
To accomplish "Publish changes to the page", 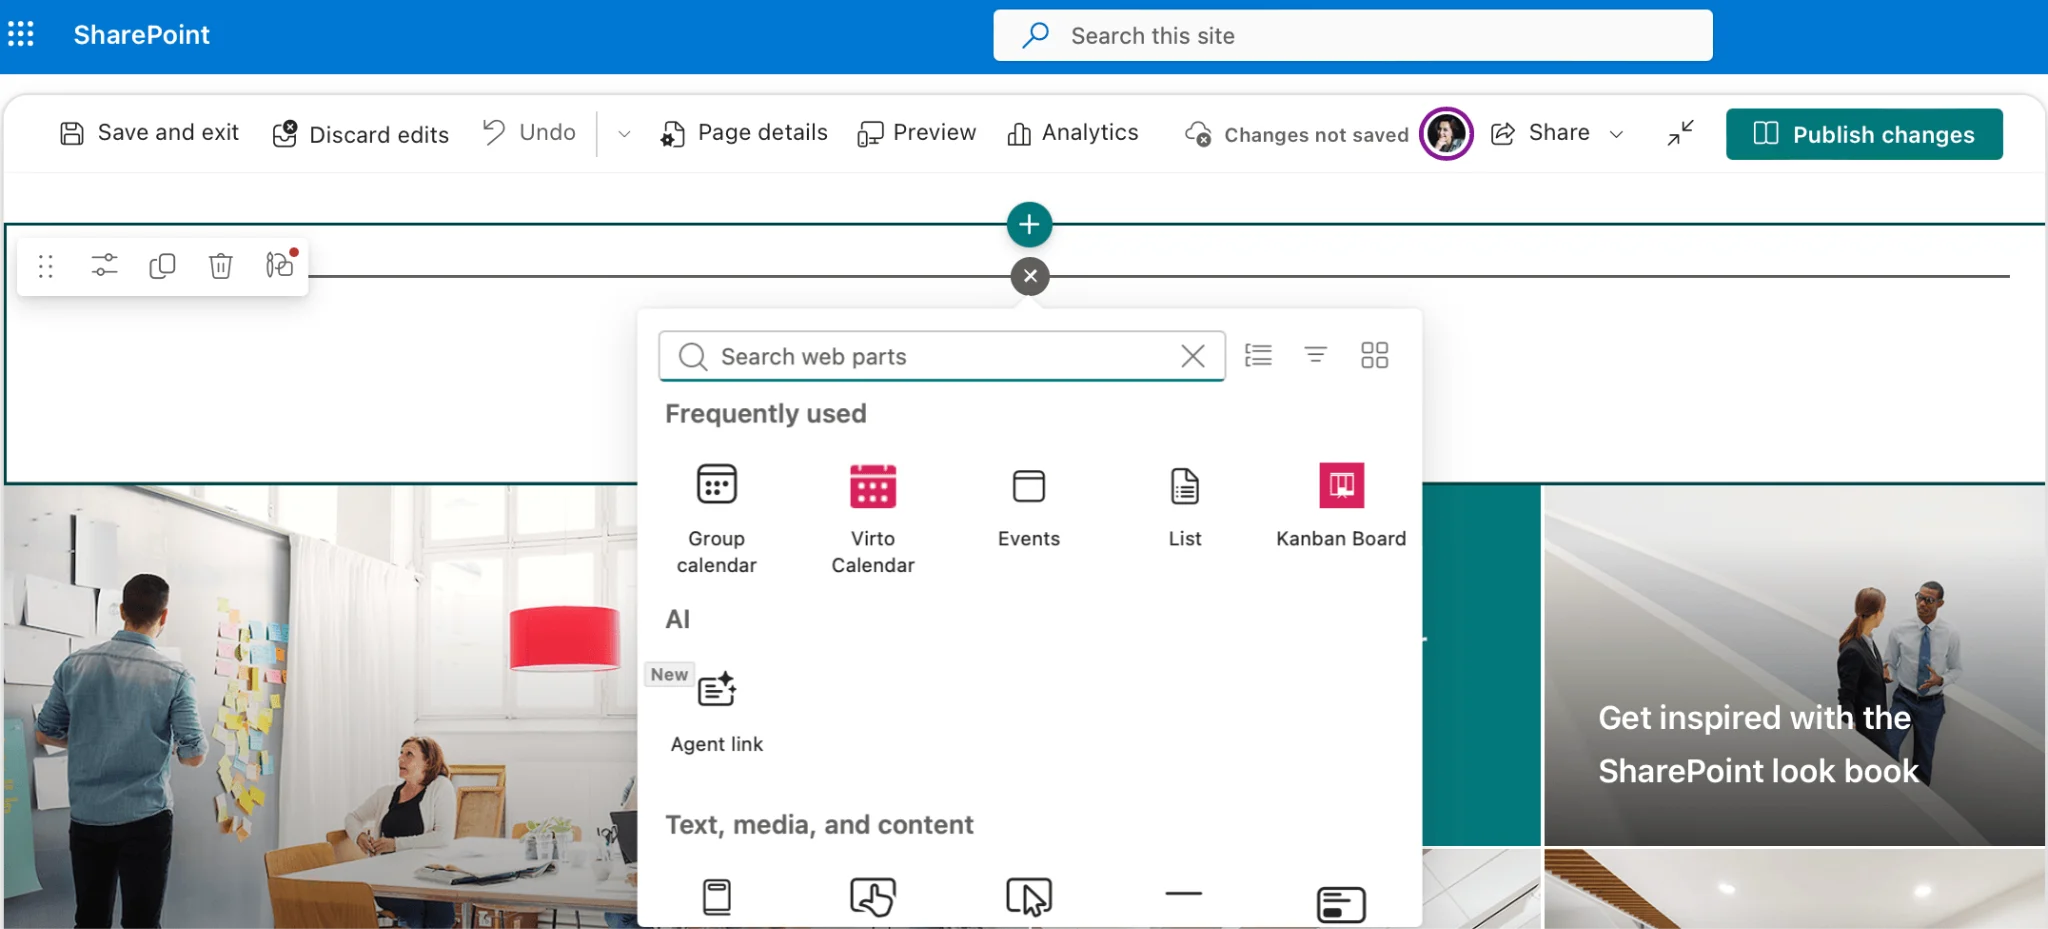I will pyautogui.click(x=1864, y=134).
